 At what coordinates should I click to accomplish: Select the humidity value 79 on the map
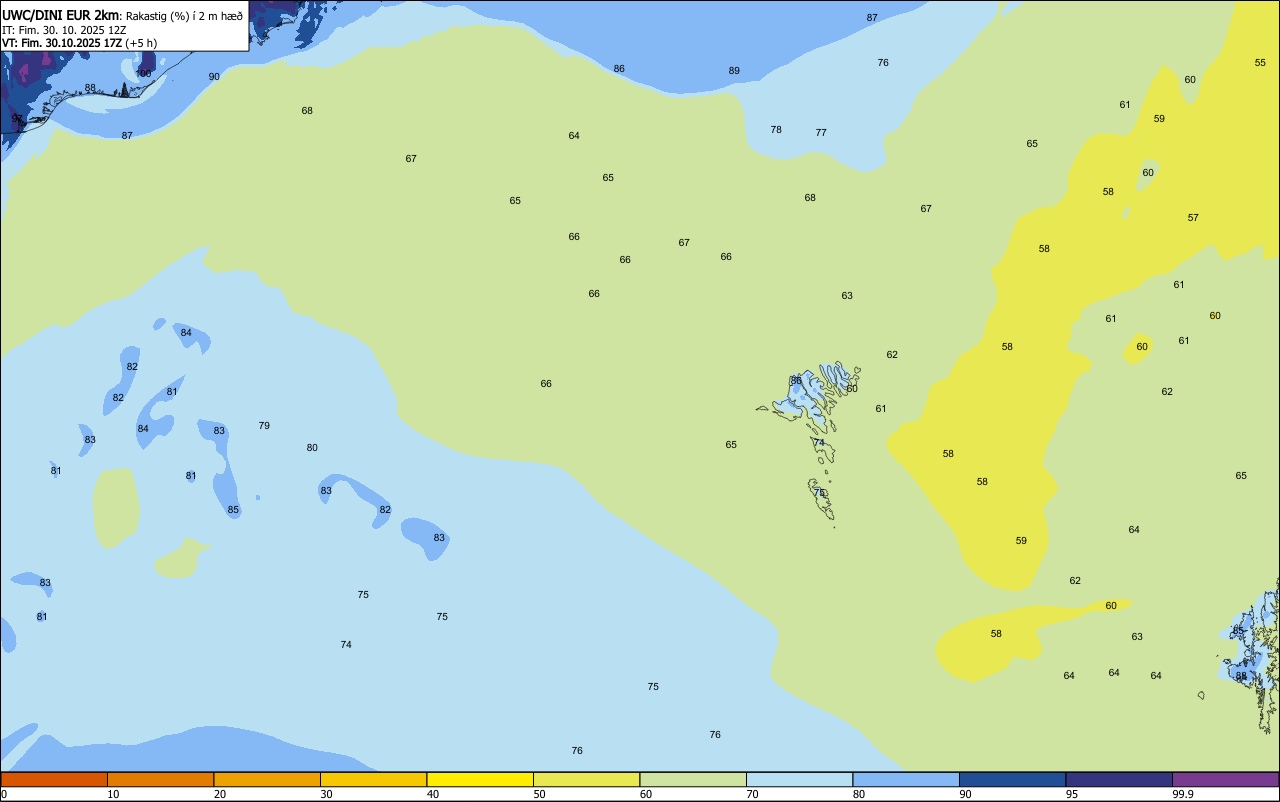click(264, 425)
